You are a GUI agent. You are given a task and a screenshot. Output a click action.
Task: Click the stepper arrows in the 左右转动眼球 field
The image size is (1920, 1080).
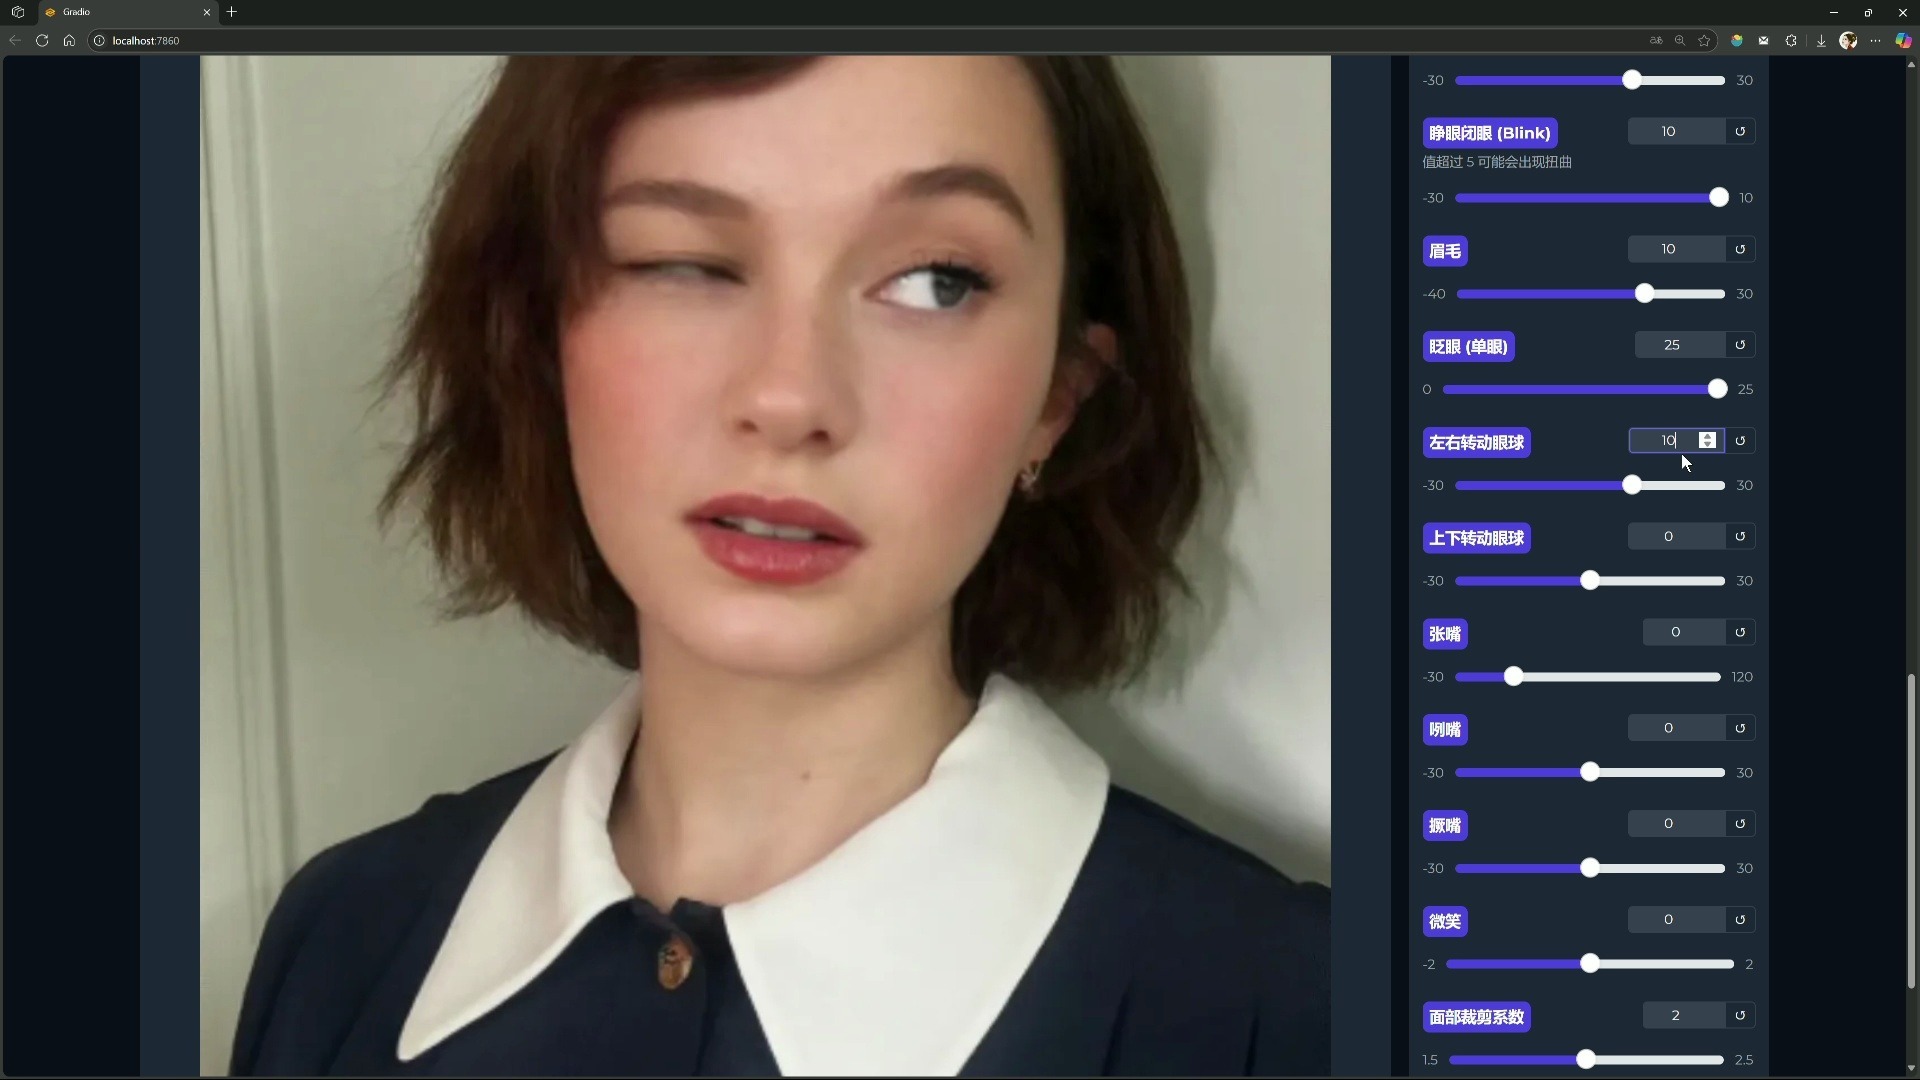[1708, 441]
